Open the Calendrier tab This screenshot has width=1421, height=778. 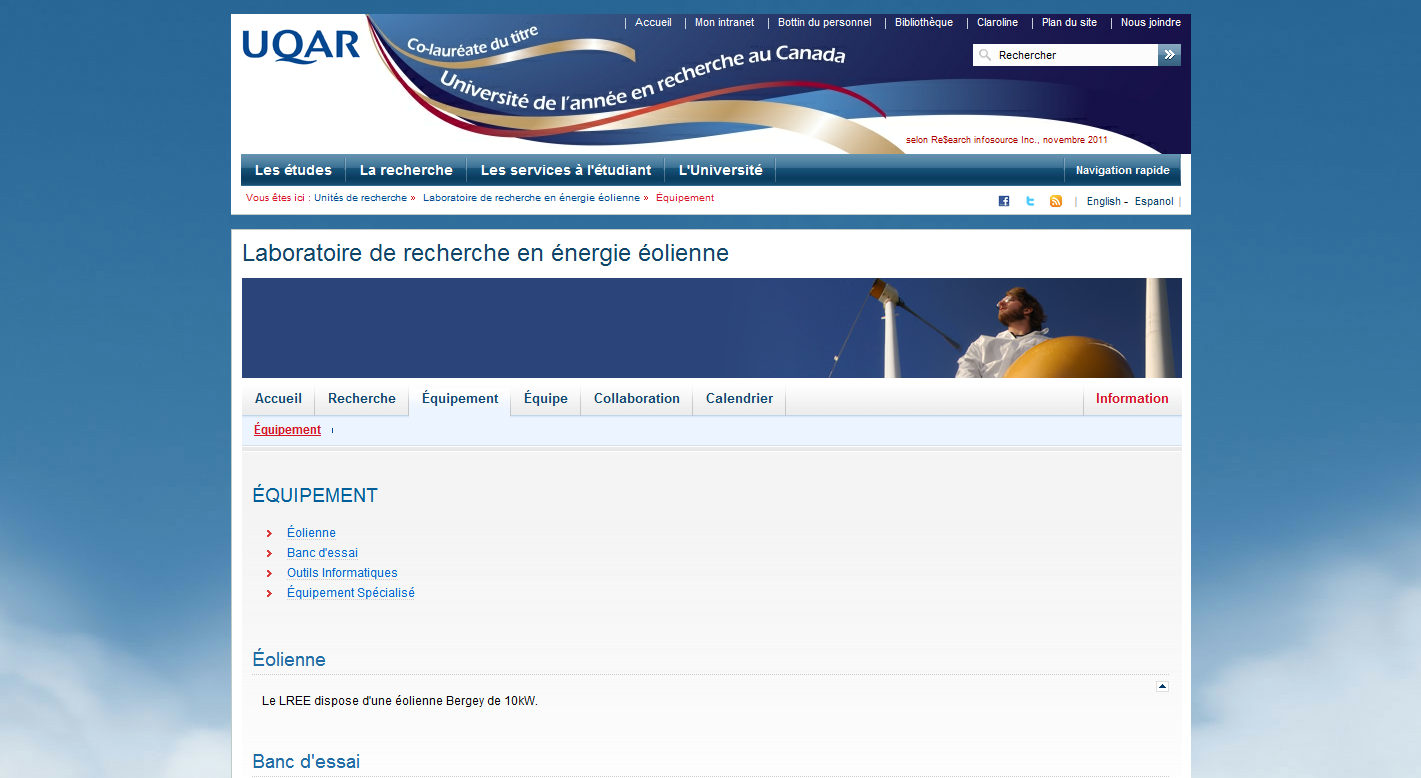coord(739,399)
